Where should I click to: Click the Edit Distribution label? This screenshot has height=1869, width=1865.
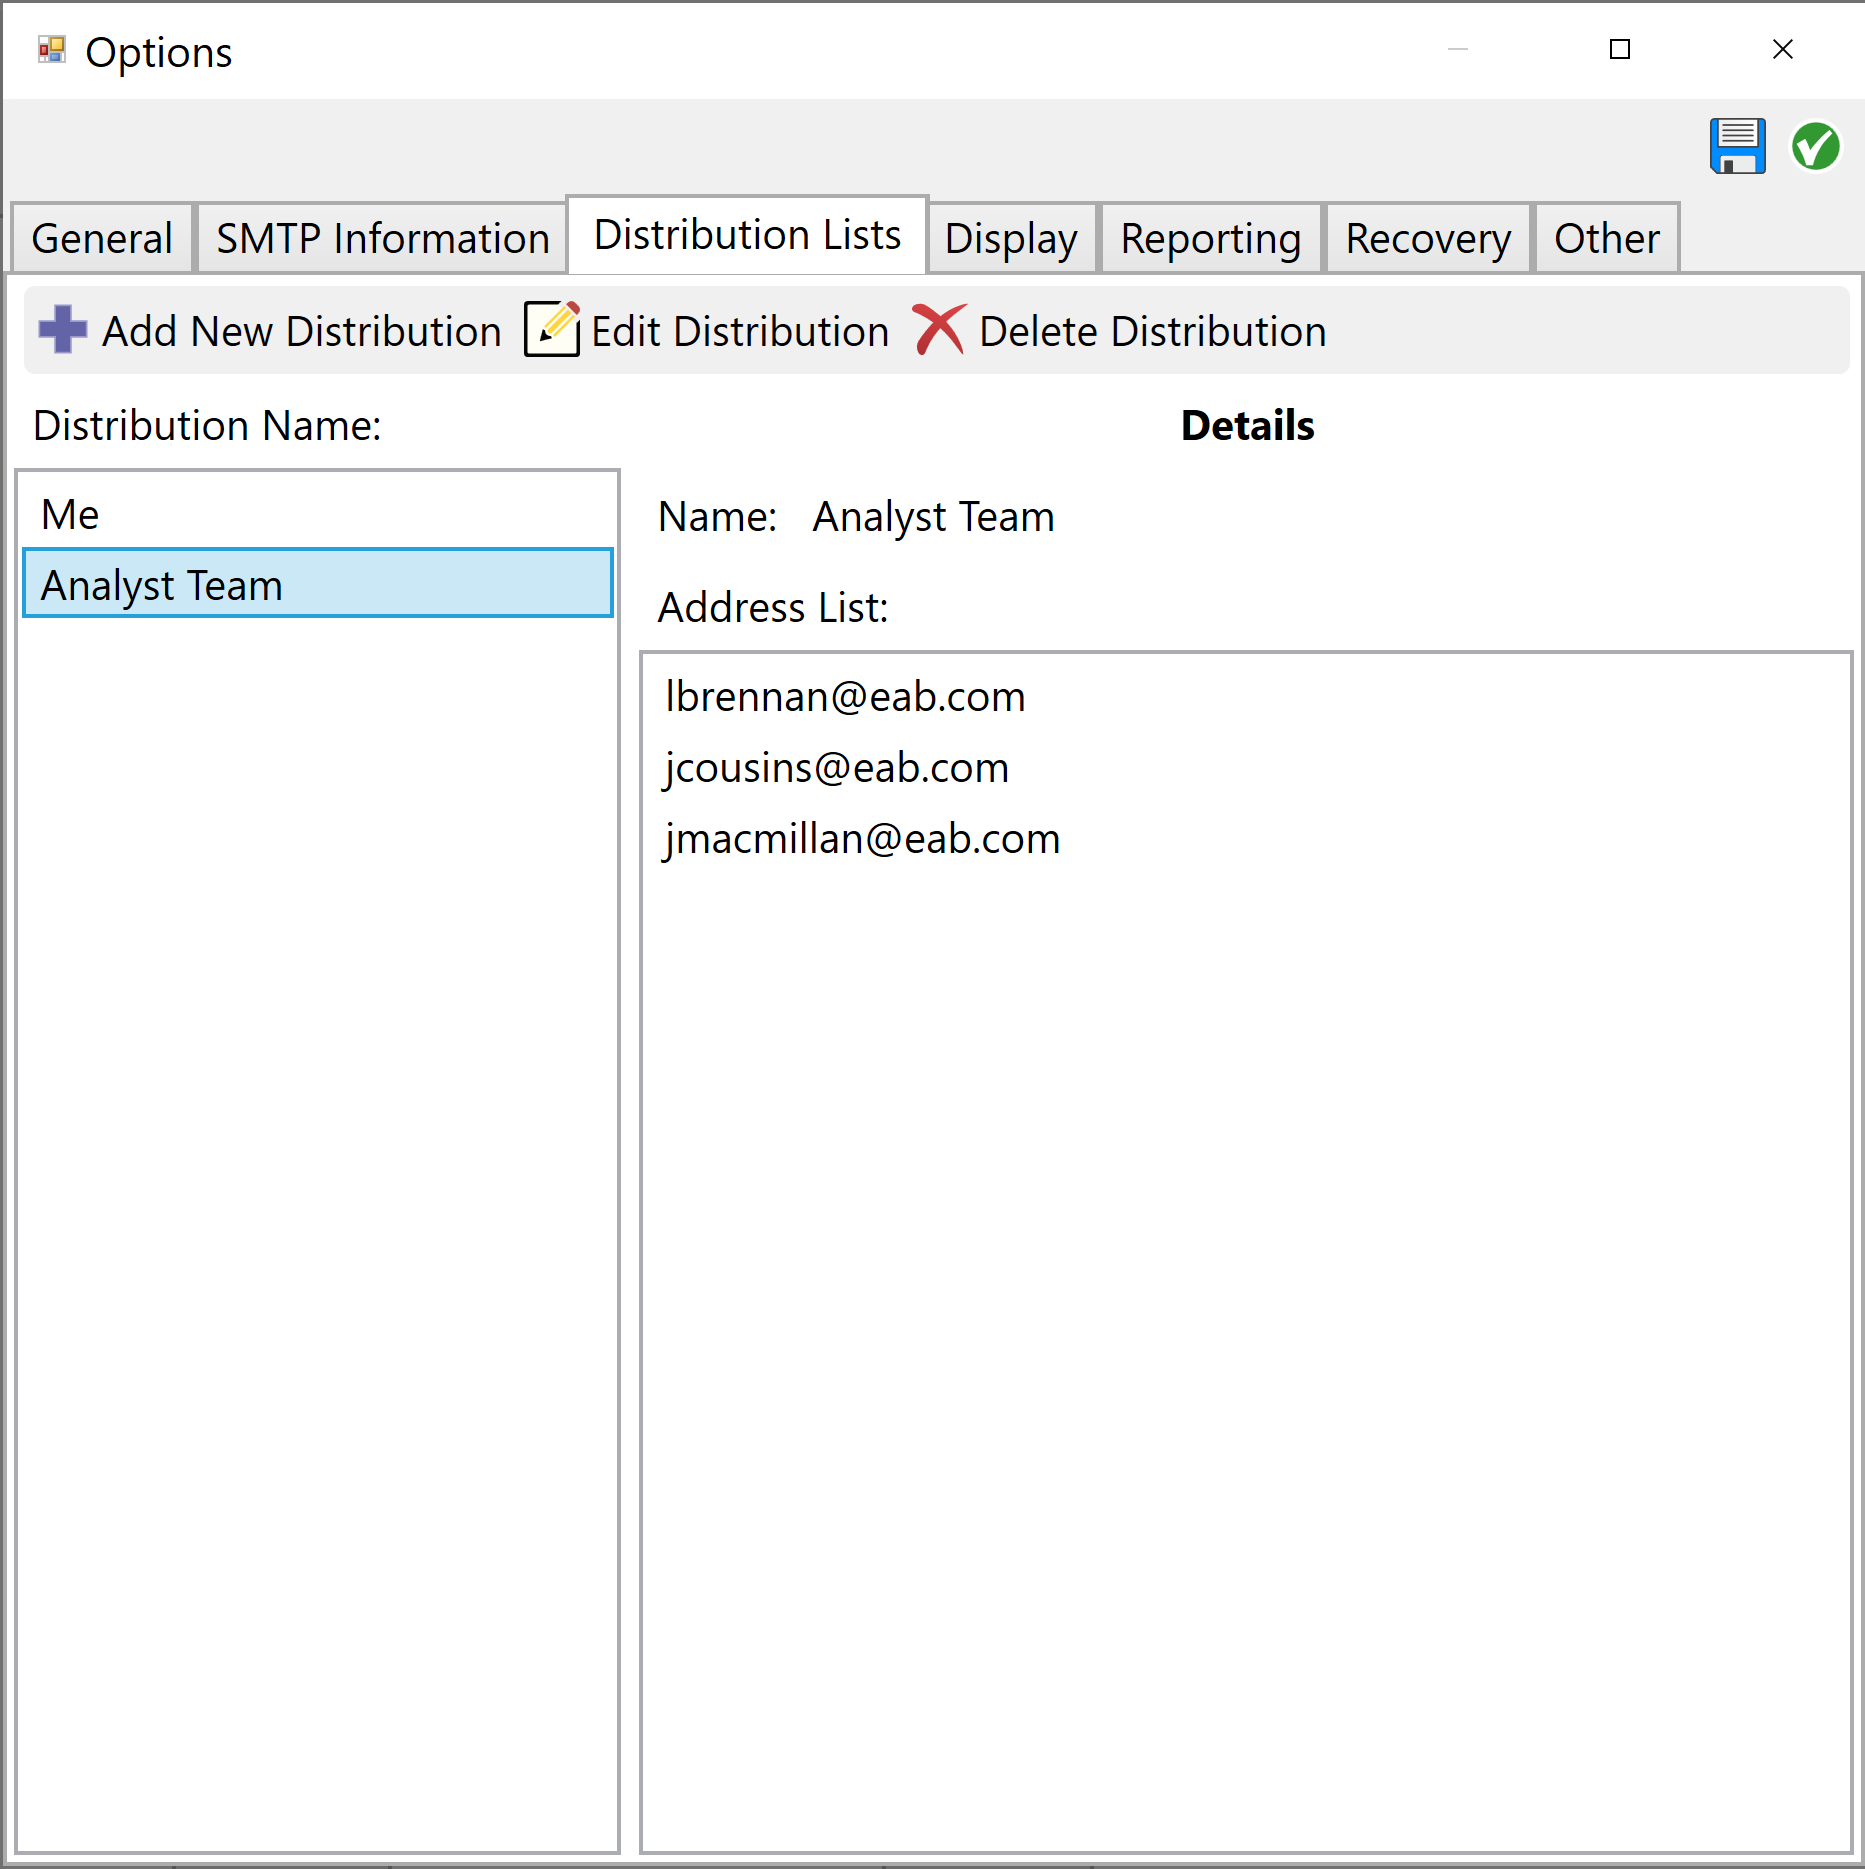(x=740, y=331)
